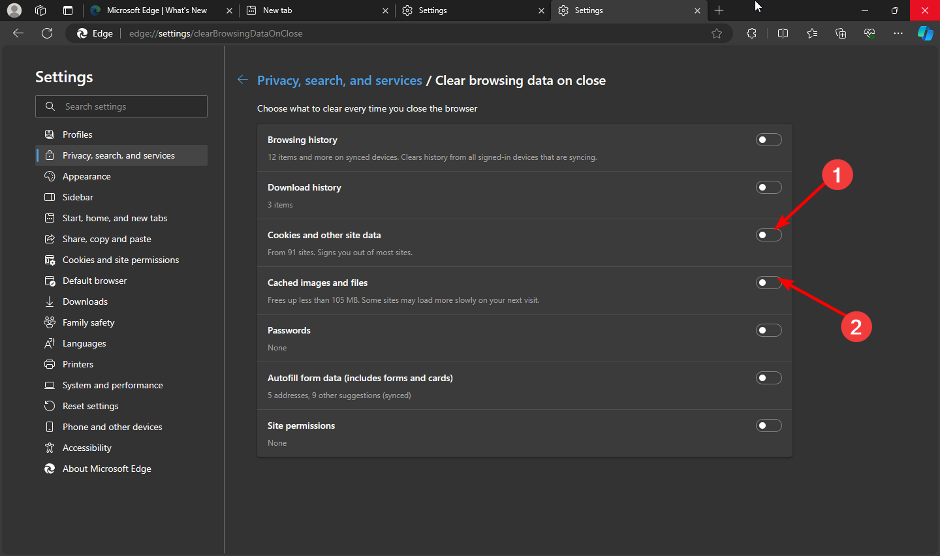Click the Edge logo in address bar
Screen dimensions: 940x556
coord(82,34)
